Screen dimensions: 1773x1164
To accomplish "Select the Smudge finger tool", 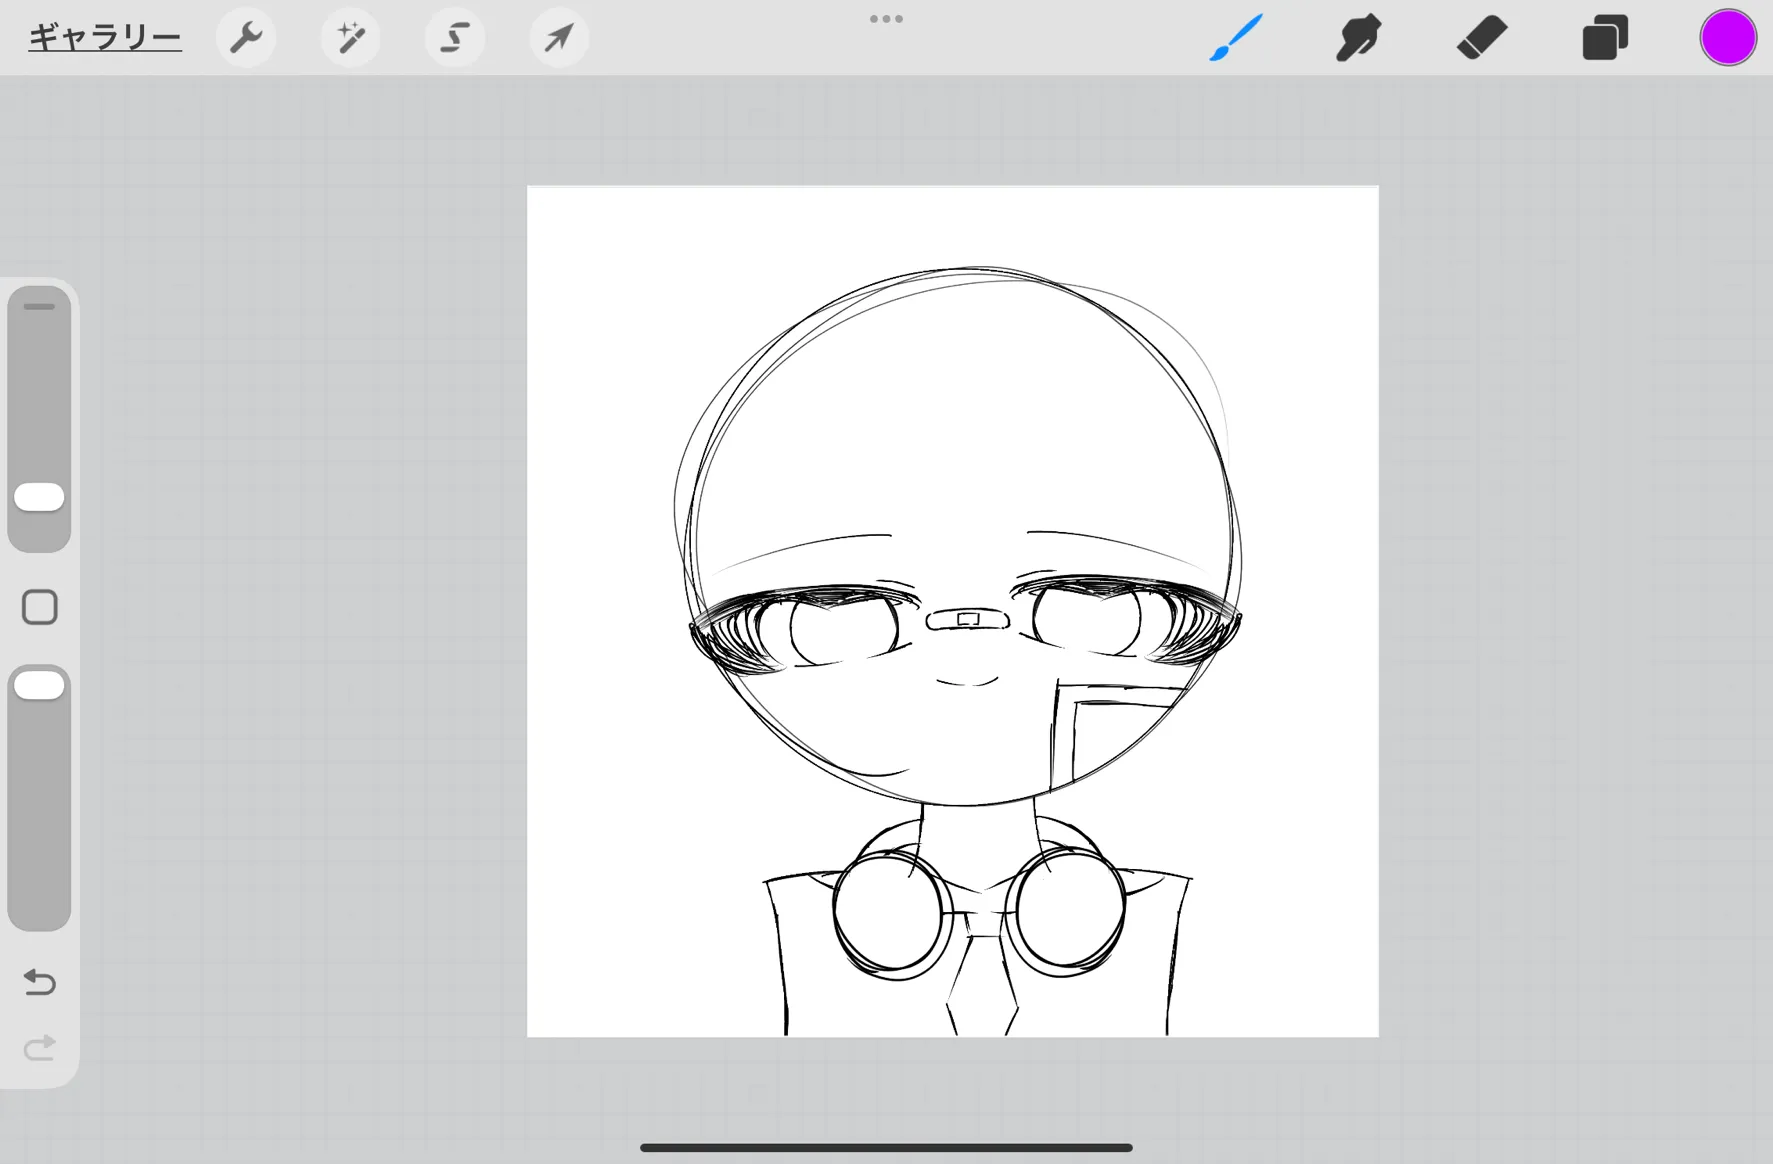I will (1358, 38).
